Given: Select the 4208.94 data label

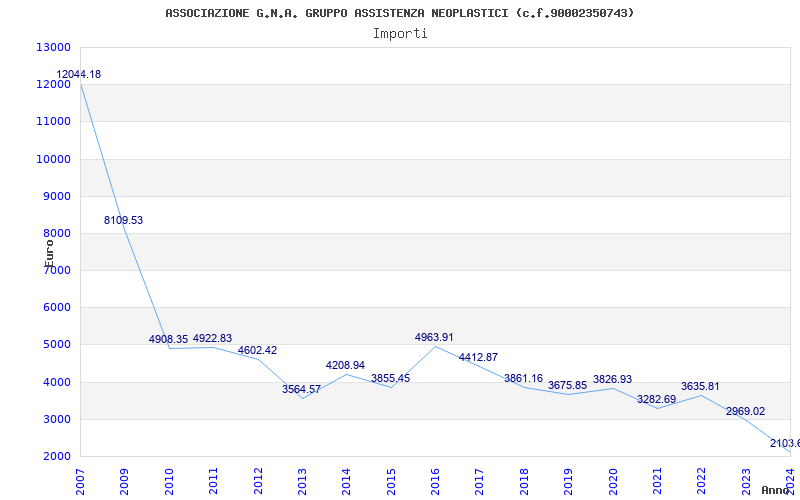Looking at the screenshot, I should [345, 365].
